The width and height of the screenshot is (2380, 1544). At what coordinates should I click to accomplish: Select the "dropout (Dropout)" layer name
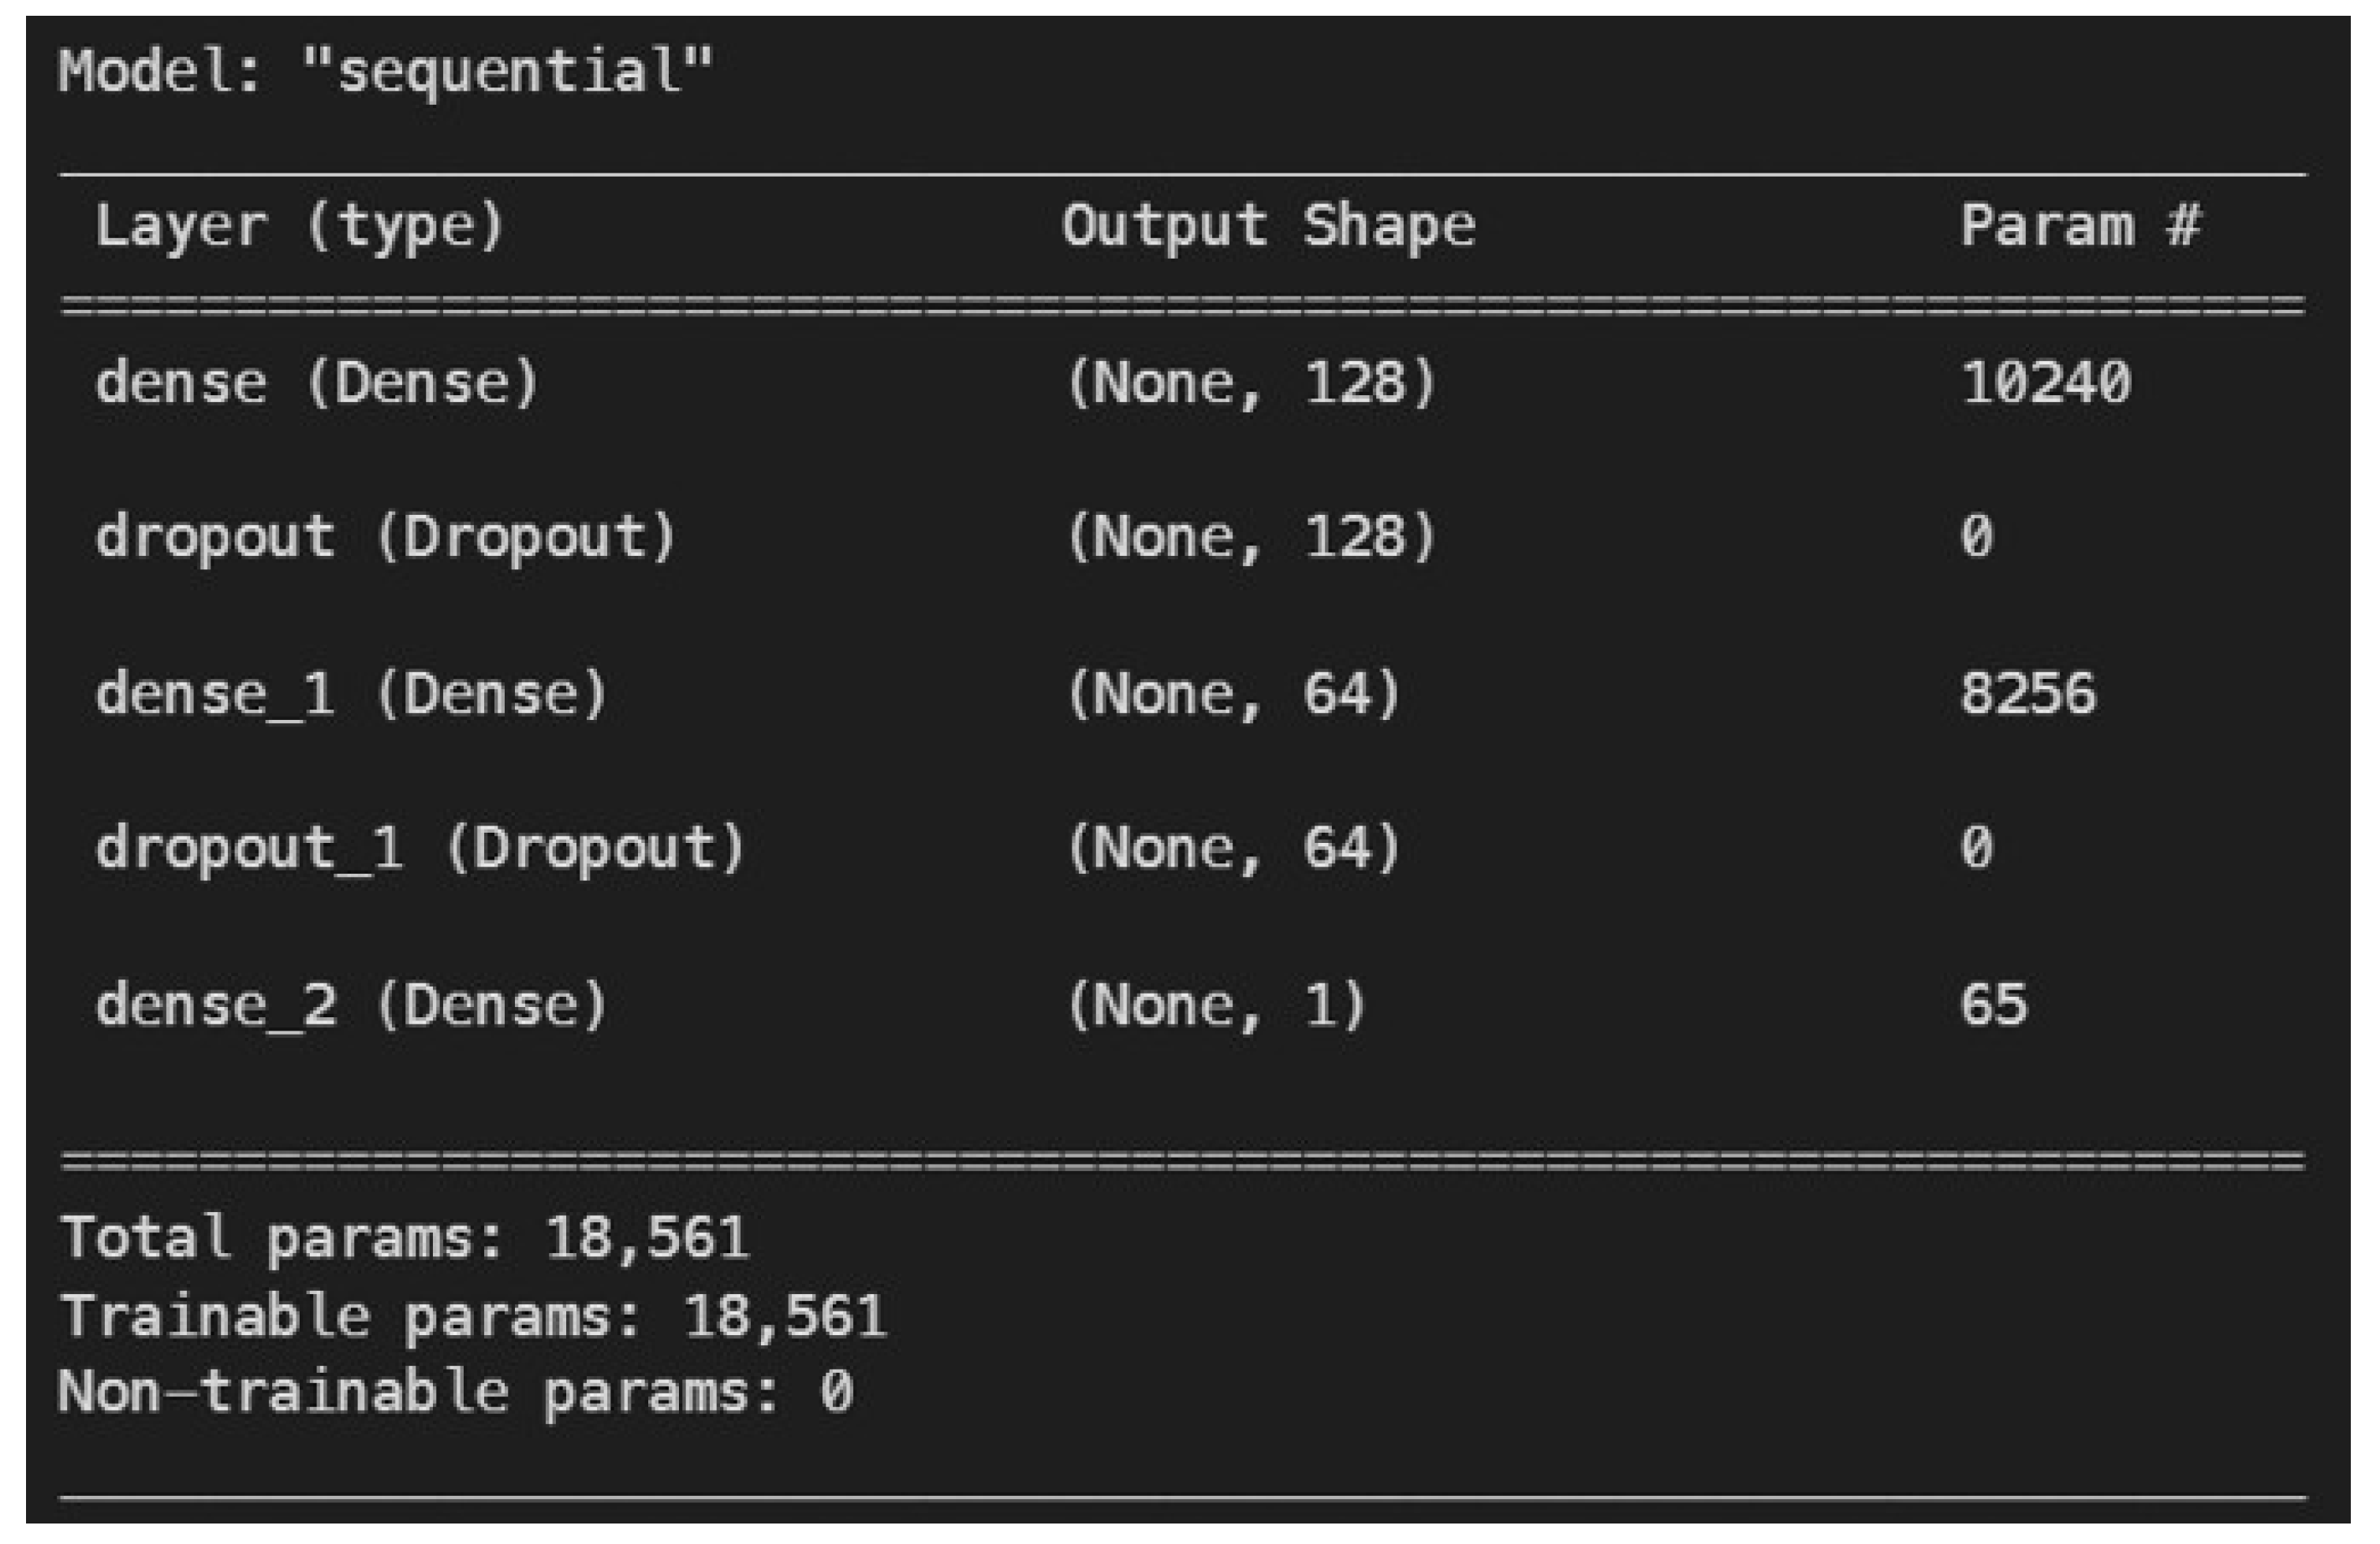(386, 537)
